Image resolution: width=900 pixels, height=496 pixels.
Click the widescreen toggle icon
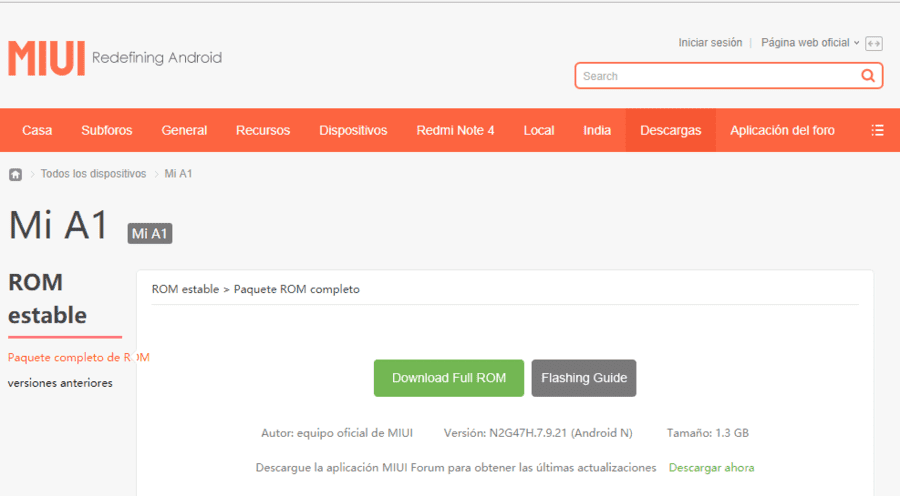coord(874,44)
